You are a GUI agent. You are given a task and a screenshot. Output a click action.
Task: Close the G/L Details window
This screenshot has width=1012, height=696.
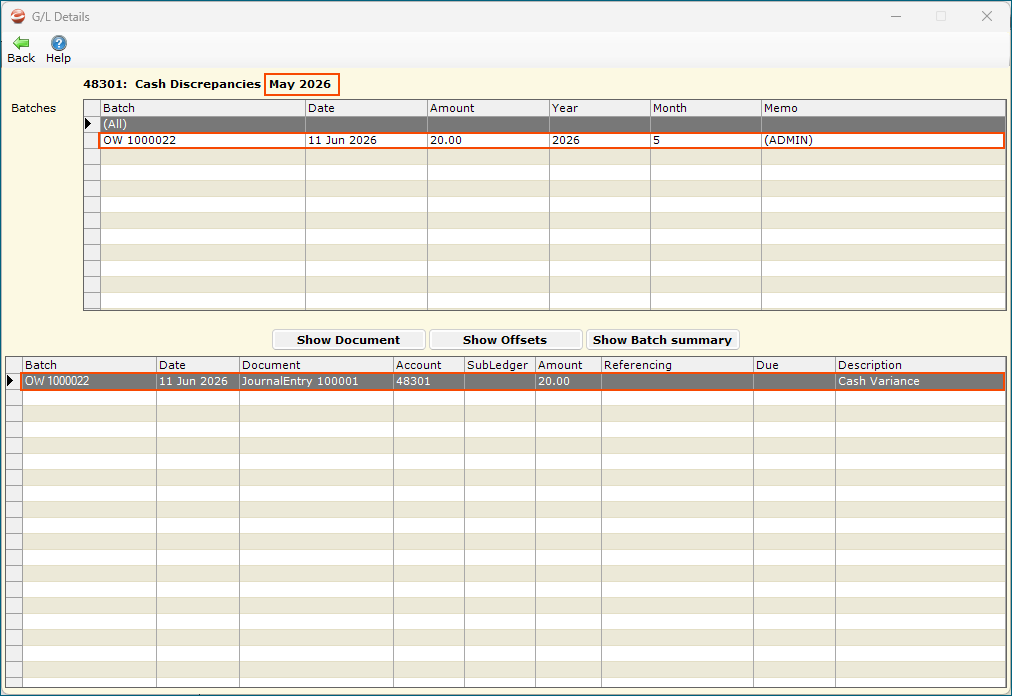(x=987, y=16)
